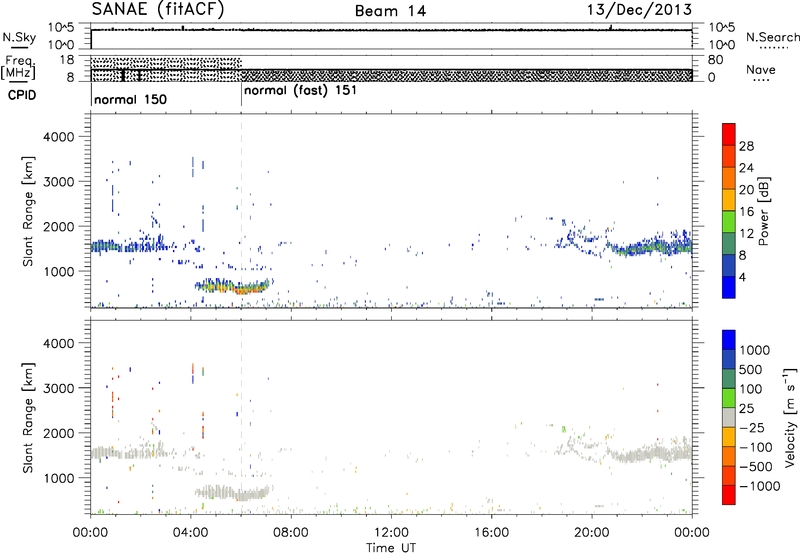The height and width of the screenshot is (554, 800).
Task: Click the '16:00' time tick label
Action: 491,533
